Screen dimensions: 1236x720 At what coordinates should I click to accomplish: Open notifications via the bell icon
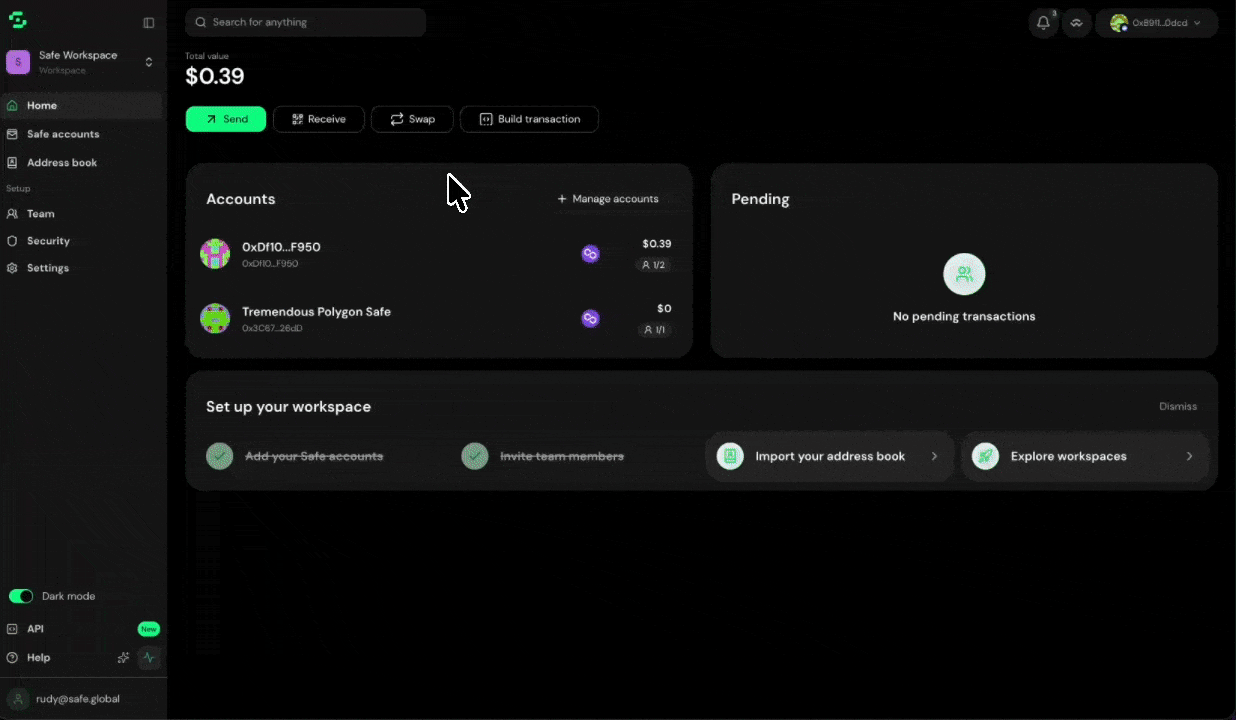[1043, 23]
